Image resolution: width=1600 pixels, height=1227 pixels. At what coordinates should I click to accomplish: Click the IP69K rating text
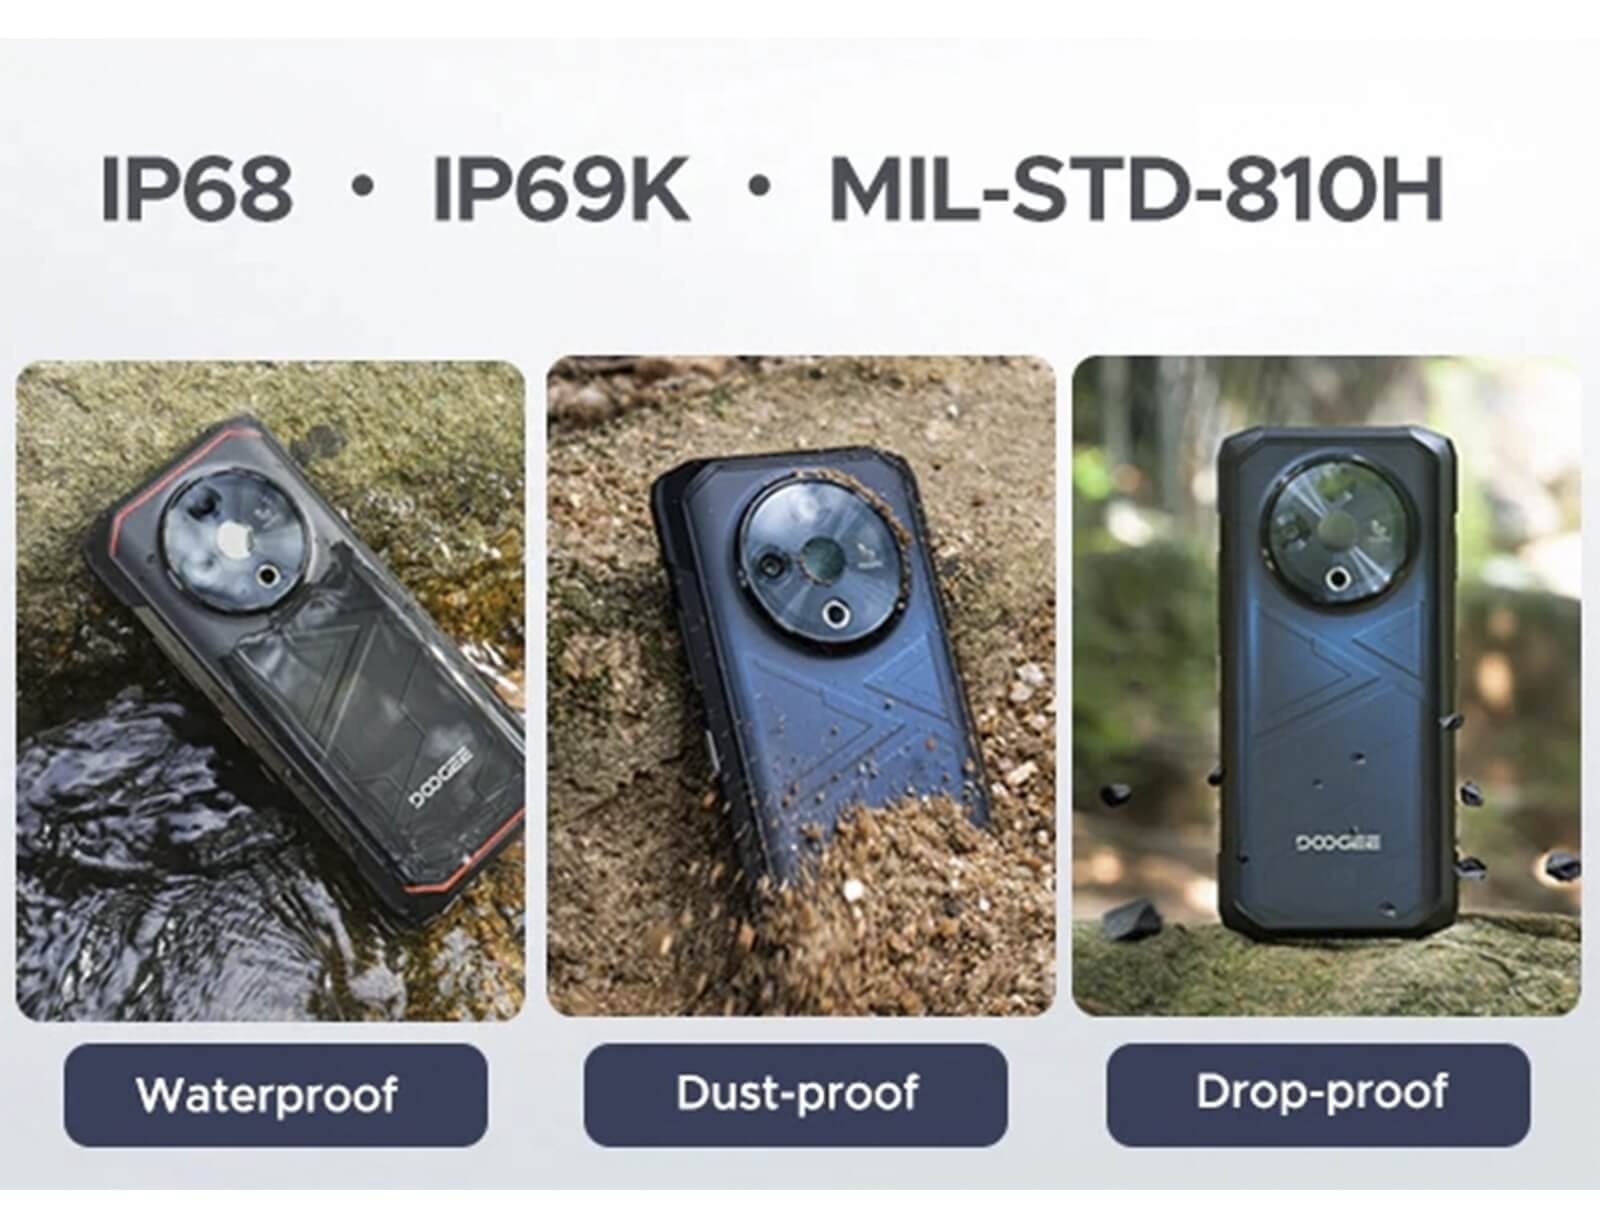click(x=561, y=188)
